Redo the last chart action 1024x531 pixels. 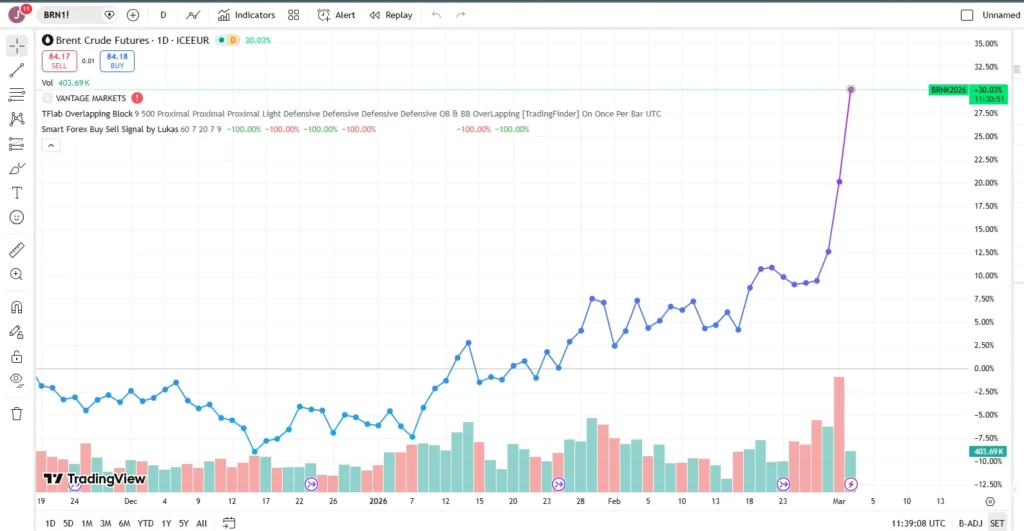tap(460, 14)
